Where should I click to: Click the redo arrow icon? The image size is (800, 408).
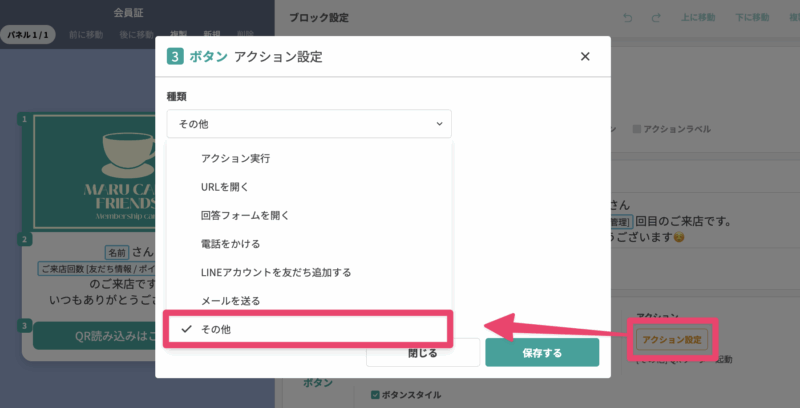[656, 18]
